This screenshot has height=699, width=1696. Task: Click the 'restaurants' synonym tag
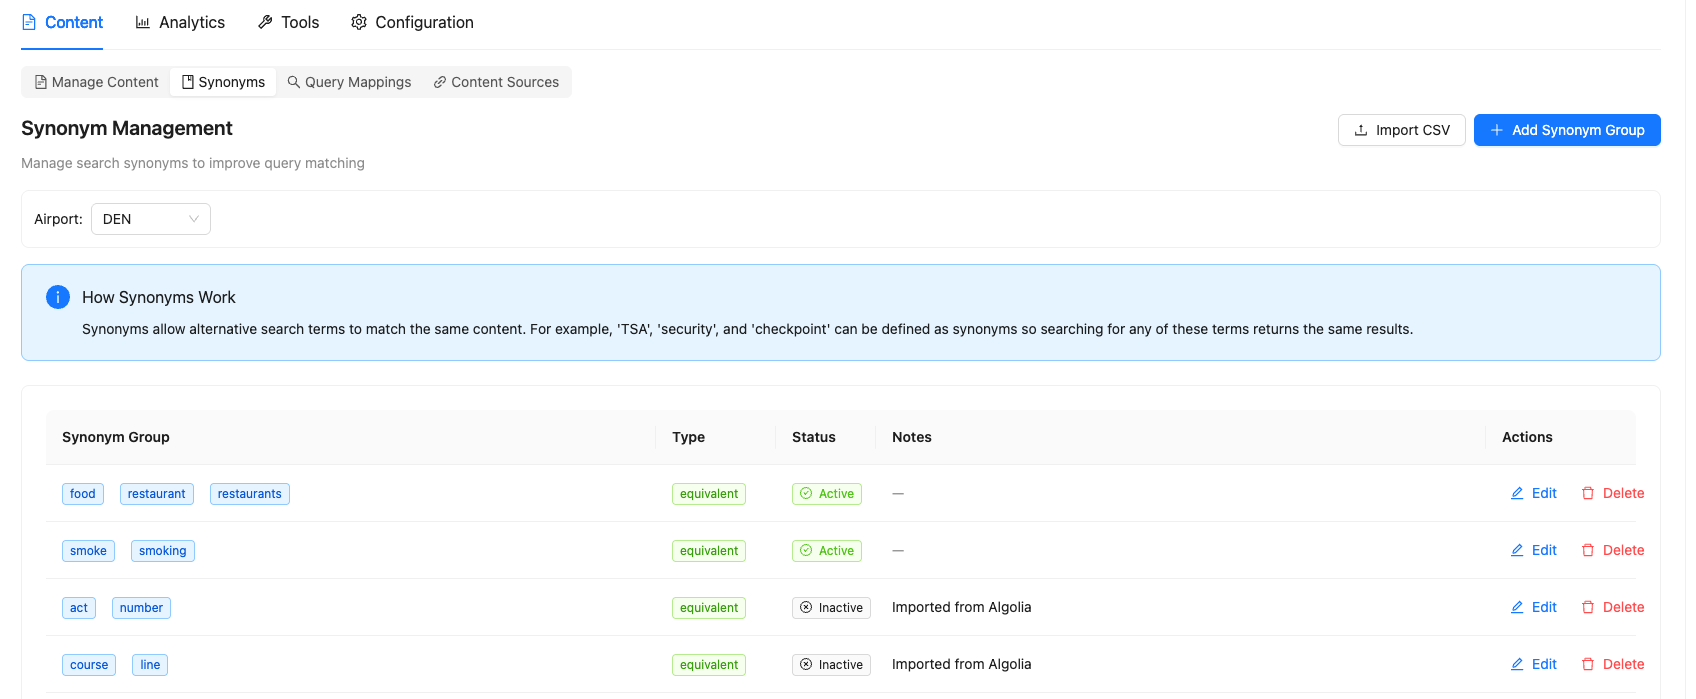[250, 494]
